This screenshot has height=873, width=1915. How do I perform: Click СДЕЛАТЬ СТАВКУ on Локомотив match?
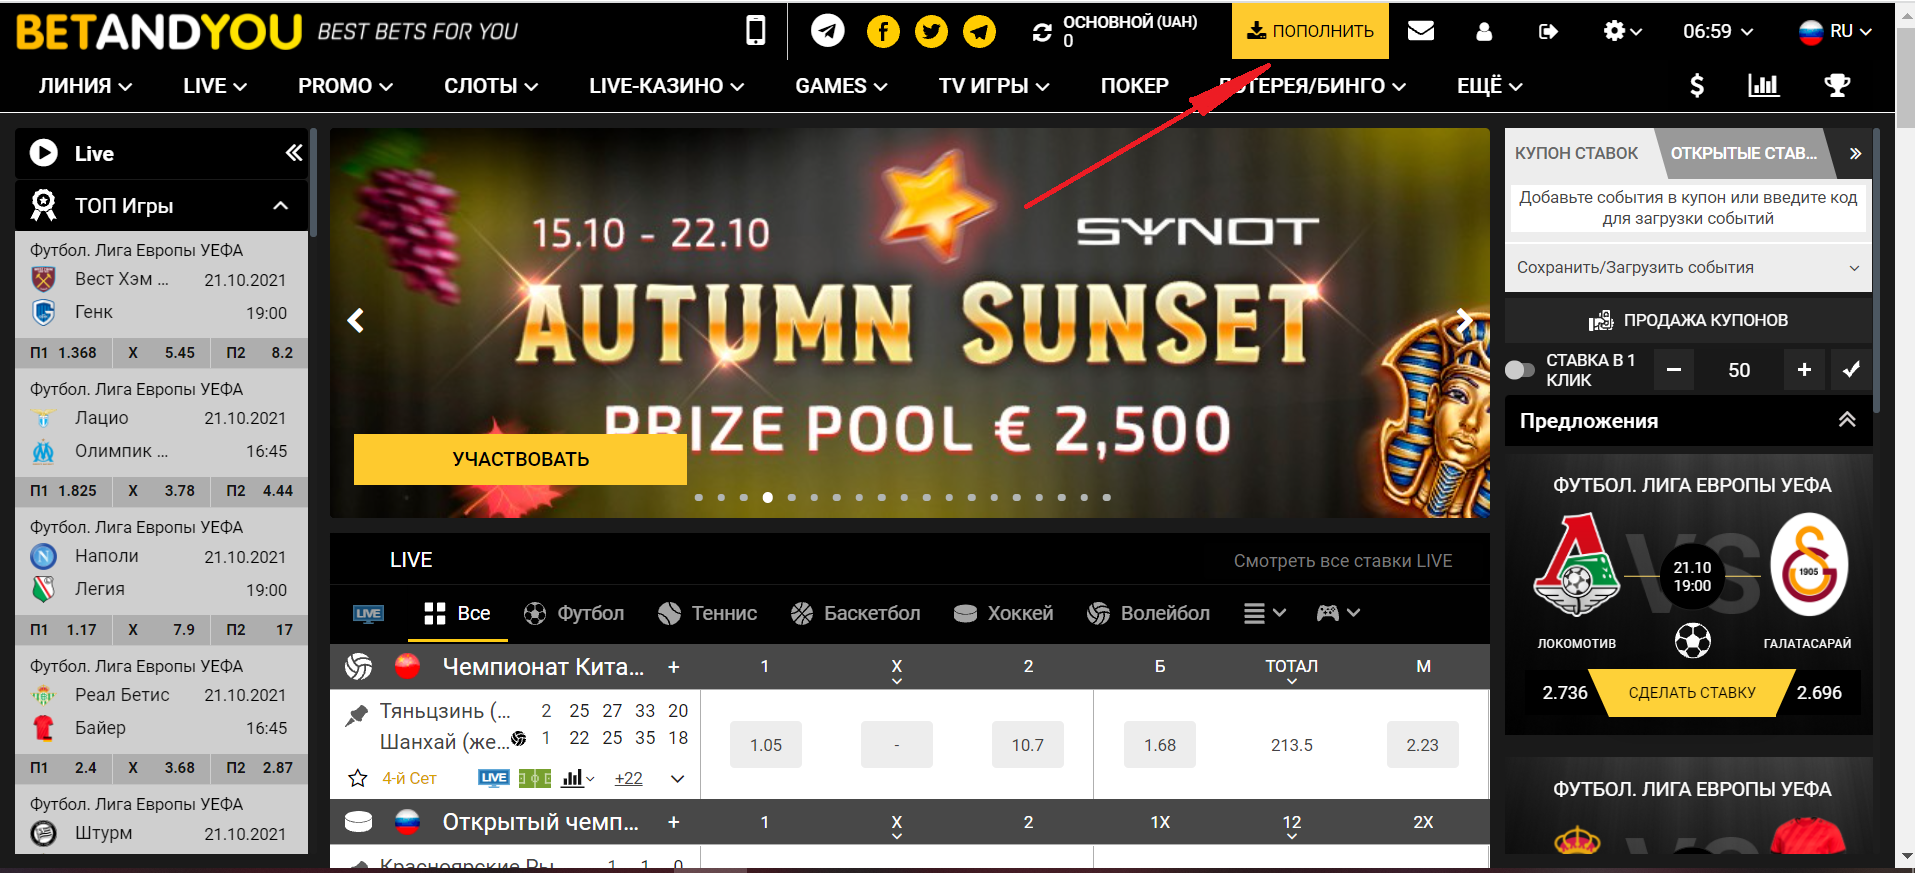tap(1692, 692)
